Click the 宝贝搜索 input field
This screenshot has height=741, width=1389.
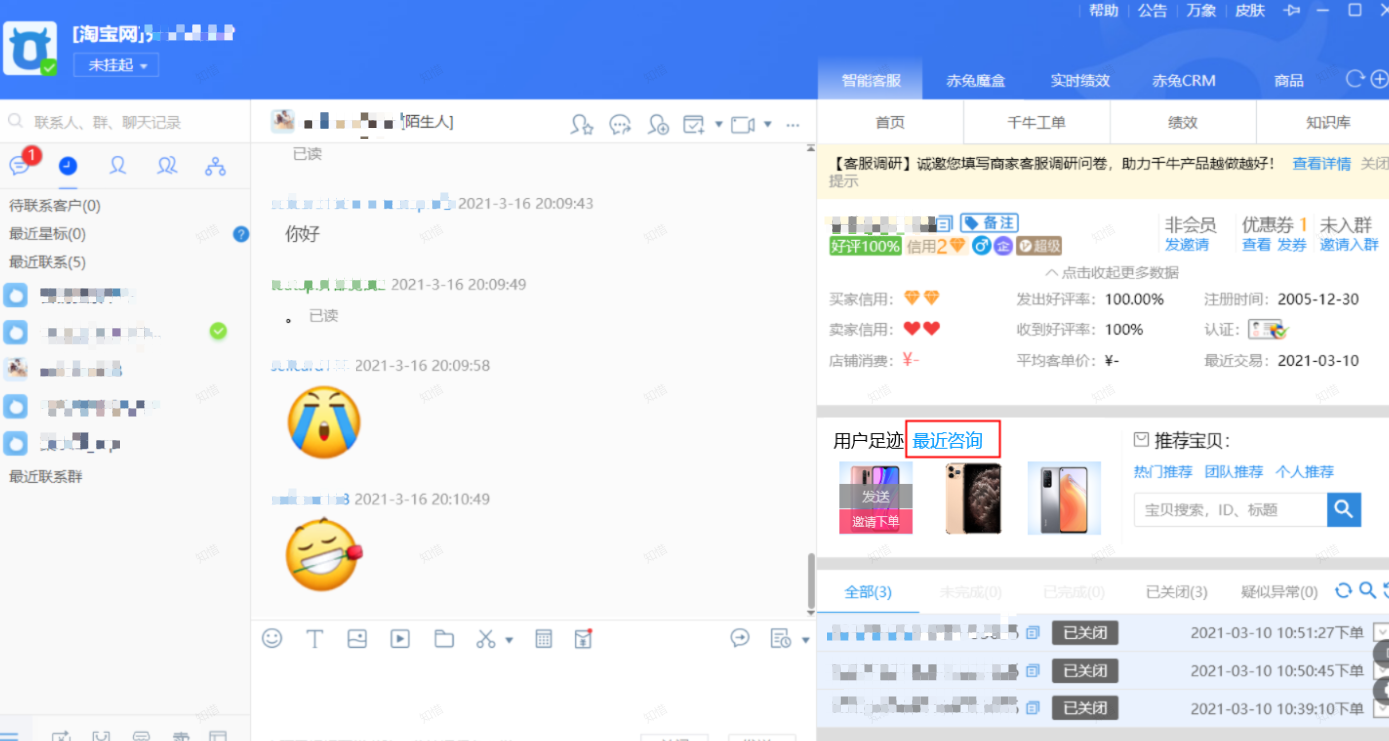[x=1230, y=510]
